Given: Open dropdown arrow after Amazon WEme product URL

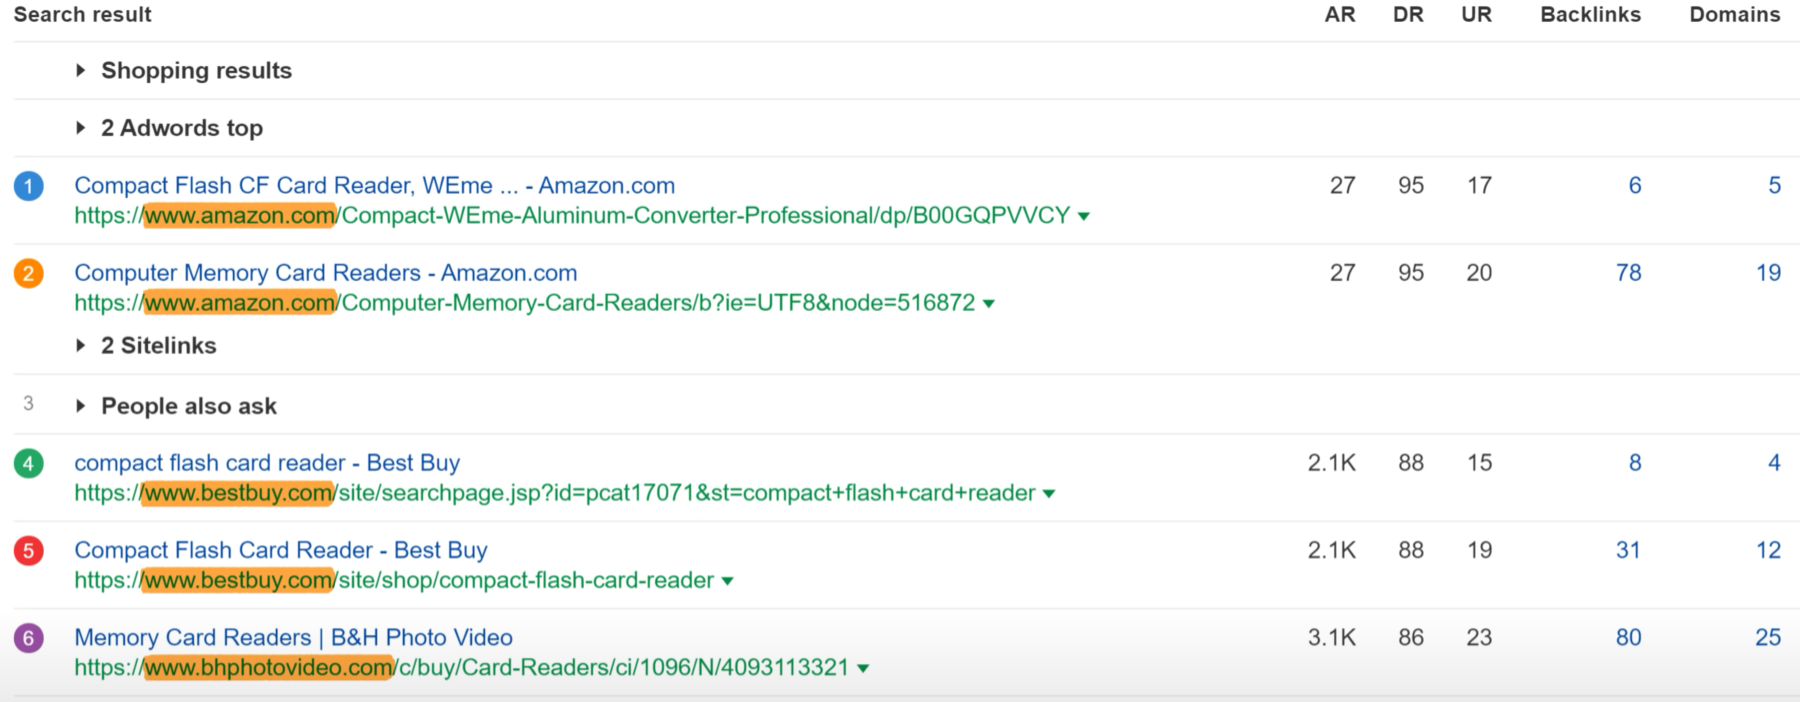Looking at the screenshot, I should coord(1084,217).
